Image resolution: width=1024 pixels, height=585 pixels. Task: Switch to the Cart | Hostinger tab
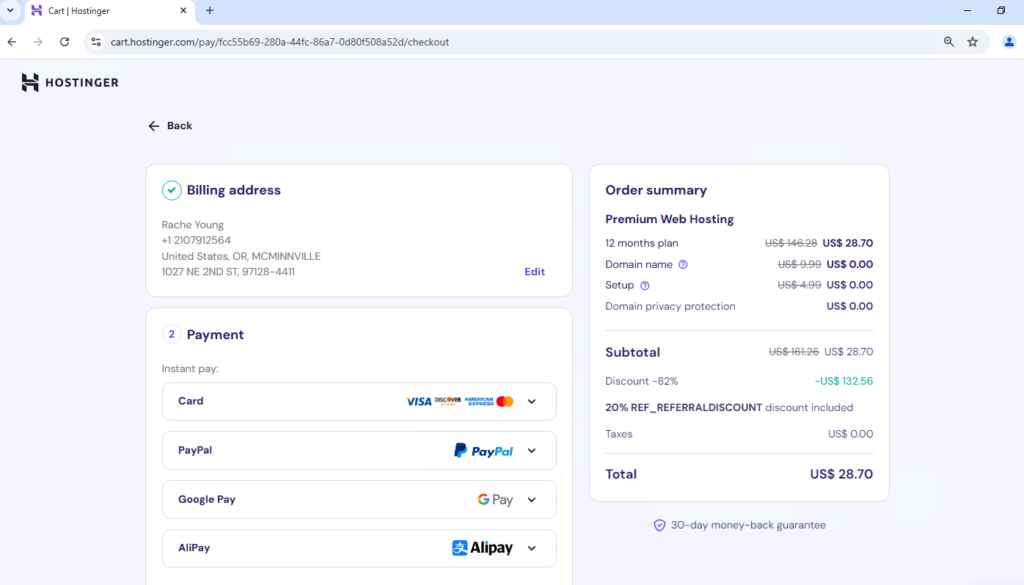[x=100, y=11]
